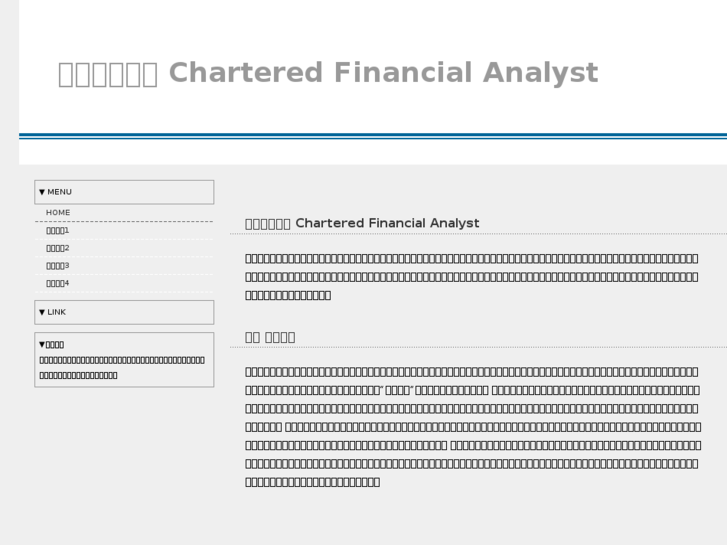The image size is (727, 545).
Task: Click the first paragraph under main heading
Action: tap(472, 276)
